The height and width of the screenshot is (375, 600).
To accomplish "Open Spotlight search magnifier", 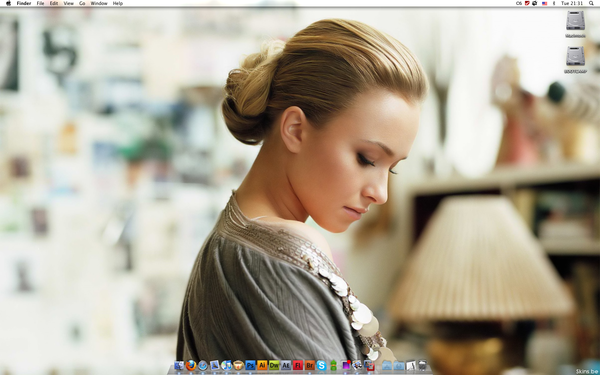I will point(592,3).
